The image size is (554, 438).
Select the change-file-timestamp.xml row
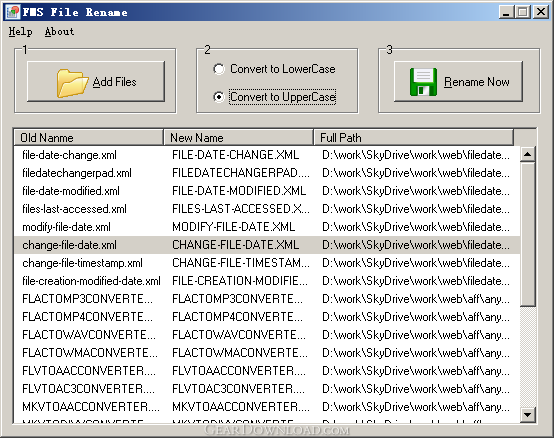[267, 263]
